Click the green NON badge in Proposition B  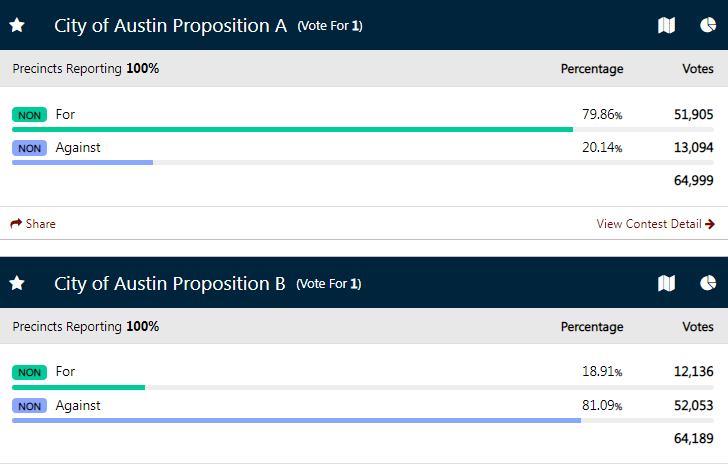tap(29, 372)
